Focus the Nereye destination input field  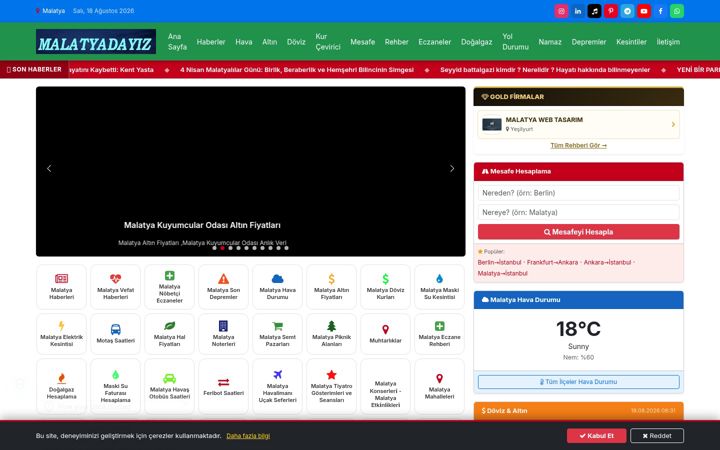pyautogui.click(x=579, y=212)
